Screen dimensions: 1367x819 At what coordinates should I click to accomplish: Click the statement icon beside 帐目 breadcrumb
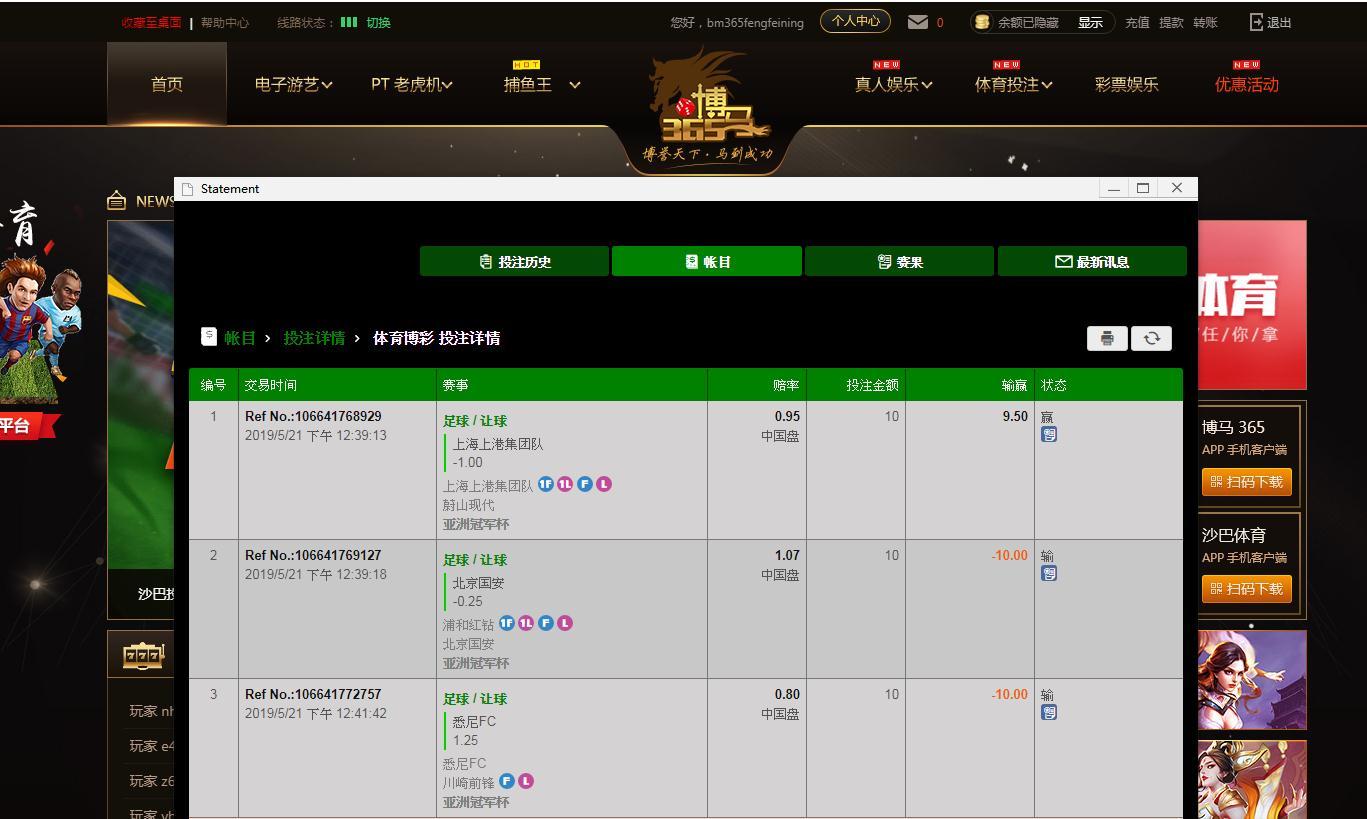pos(209,336)
